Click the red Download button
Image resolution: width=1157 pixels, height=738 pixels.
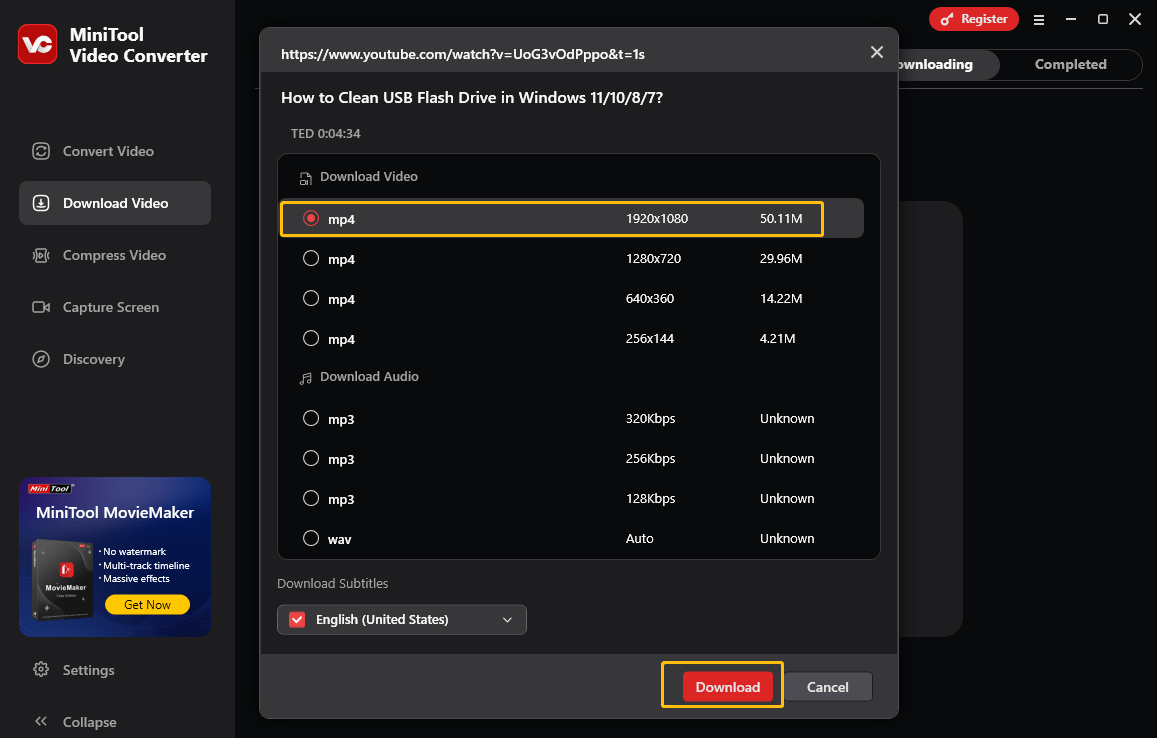click(728, 687)
